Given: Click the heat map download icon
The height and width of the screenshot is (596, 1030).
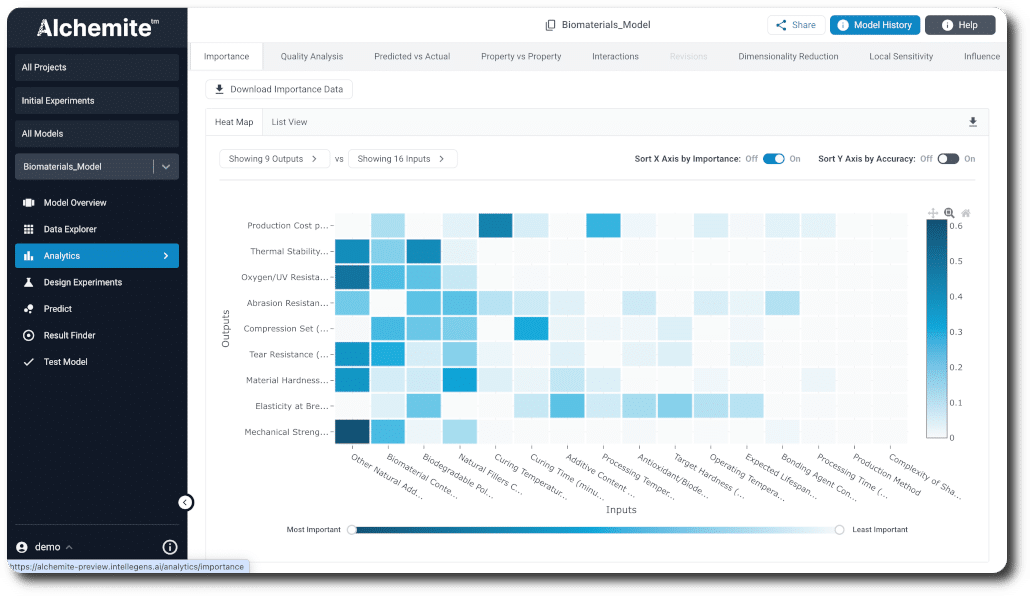Looking at the screenshot, I should pos(973,122).
